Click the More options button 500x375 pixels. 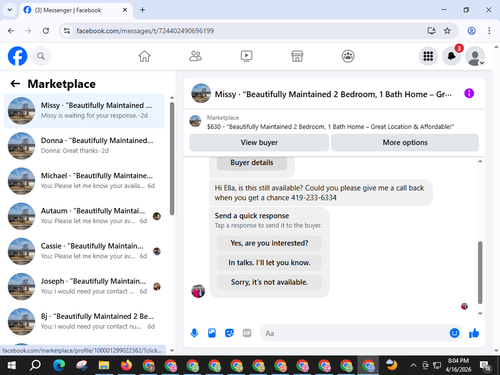tap(405, 142)
